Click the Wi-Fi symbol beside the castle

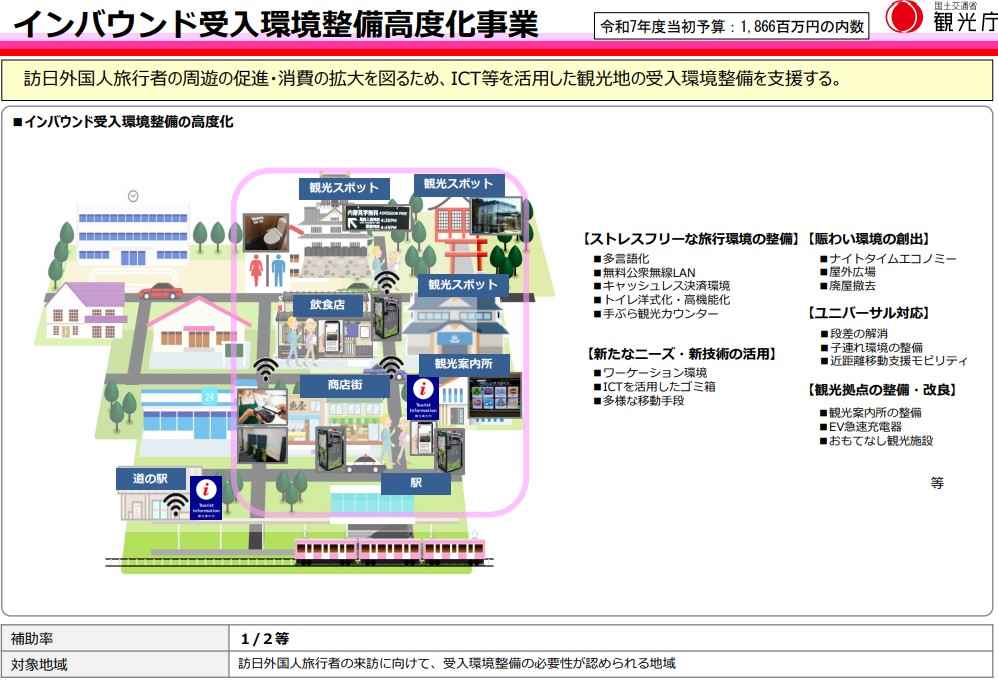[x=386, y=281]
